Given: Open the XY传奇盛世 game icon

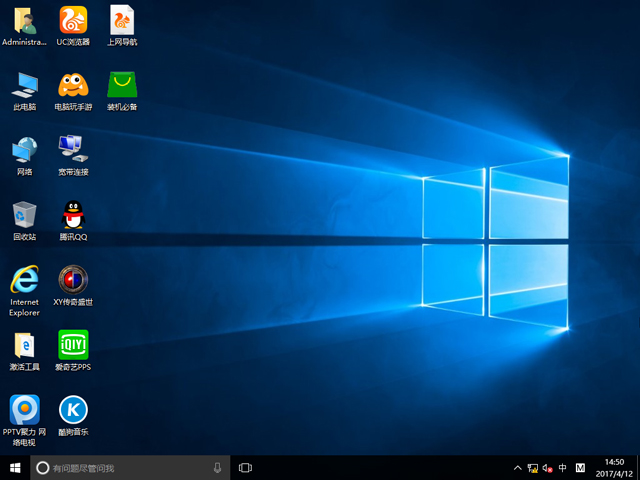Looking at the screenshot, I should point(72,279).
